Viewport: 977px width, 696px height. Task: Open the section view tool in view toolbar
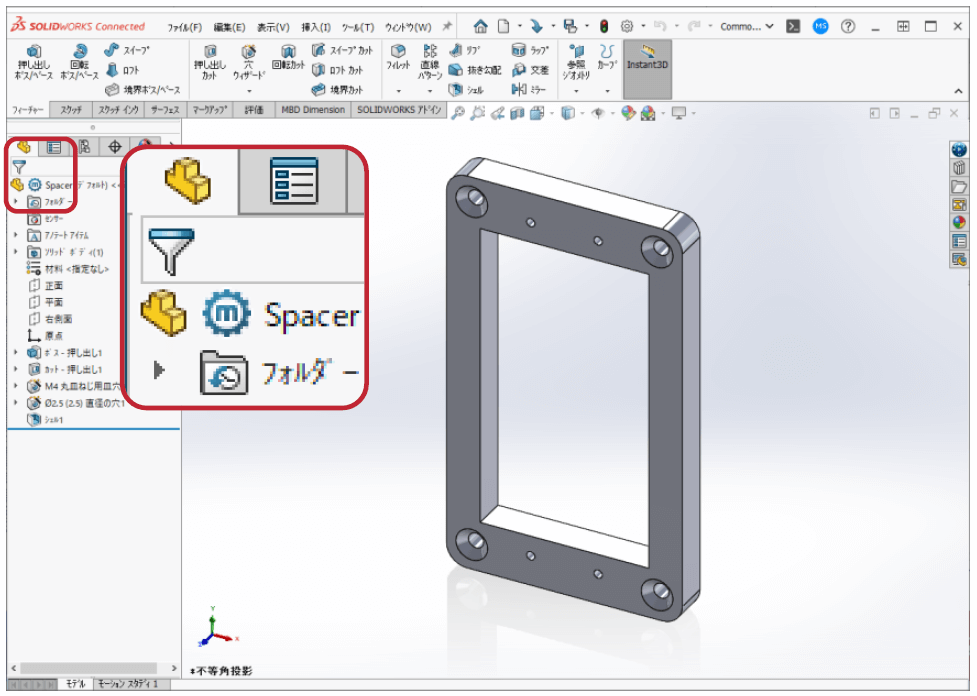tap(517, 113)
